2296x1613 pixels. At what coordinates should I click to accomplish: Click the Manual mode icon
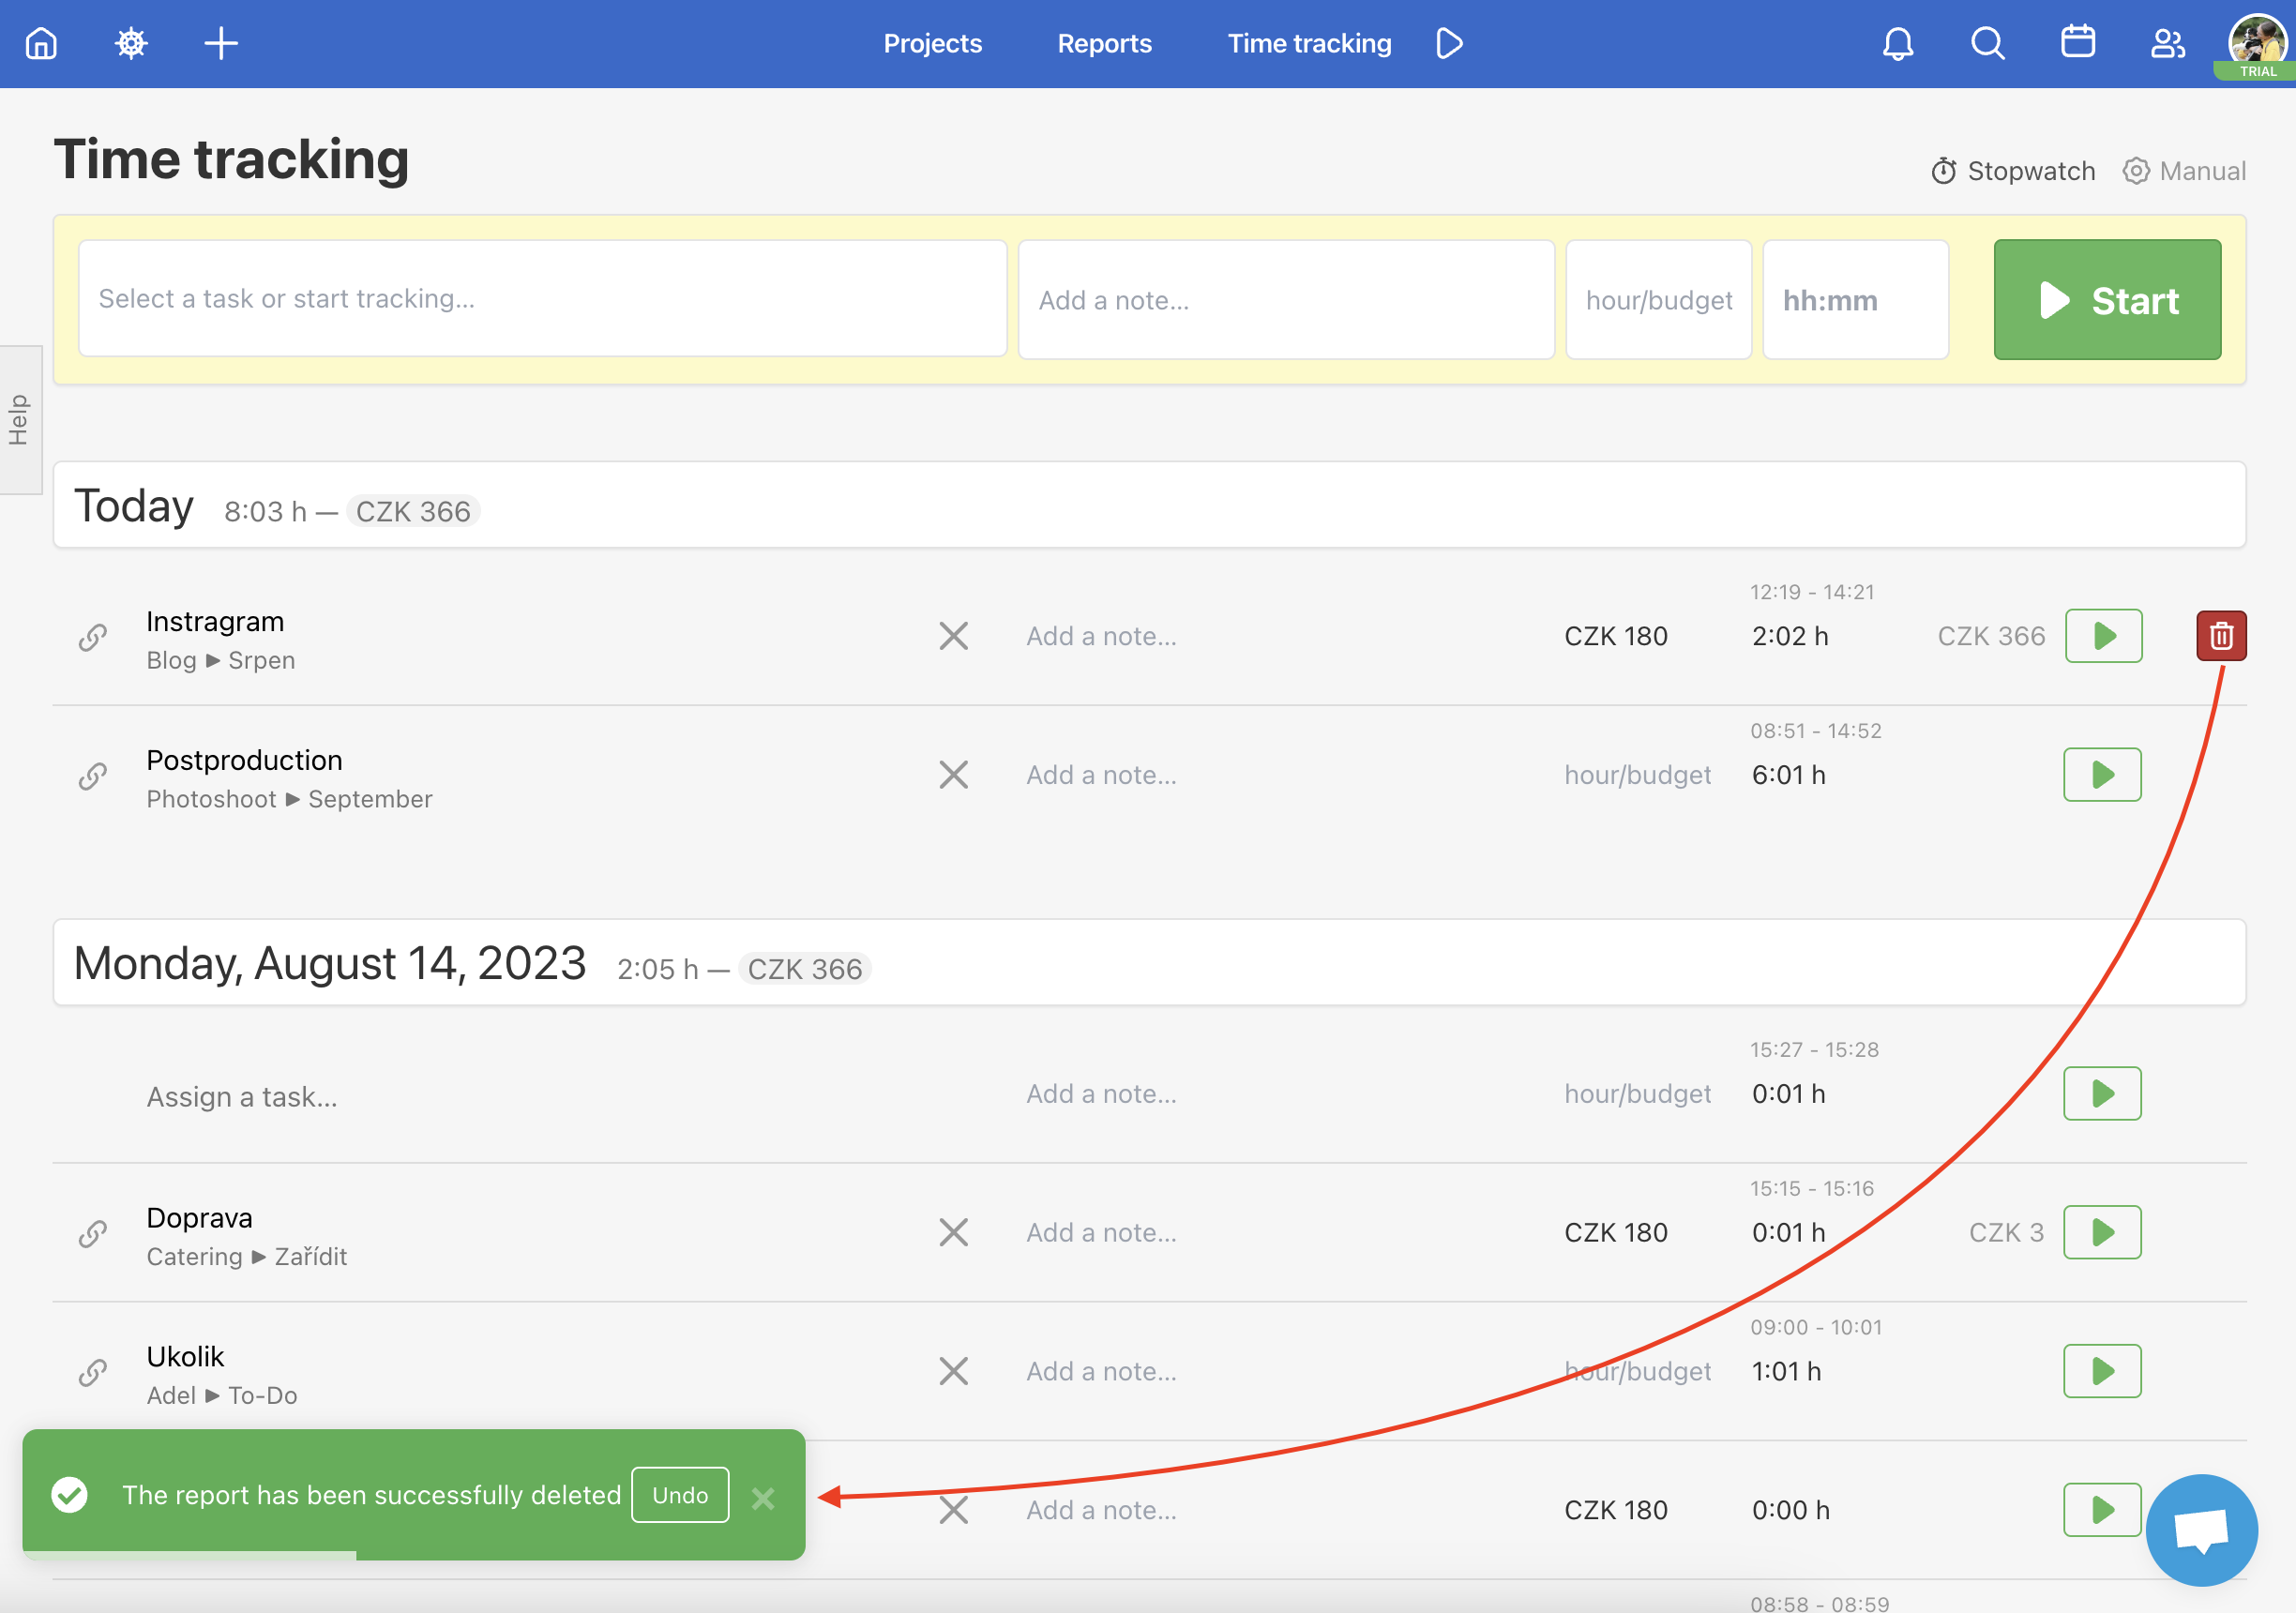2136,170
